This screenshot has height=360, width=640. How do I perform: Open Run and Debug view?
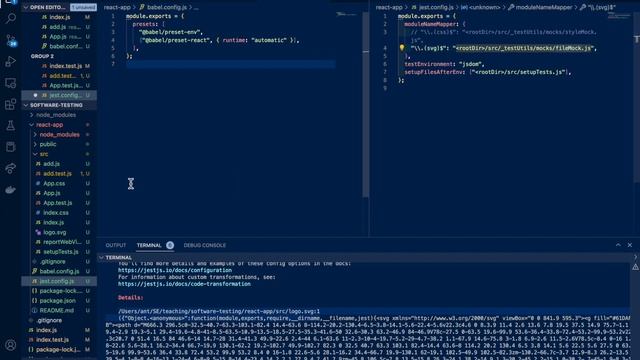[11, 62]
